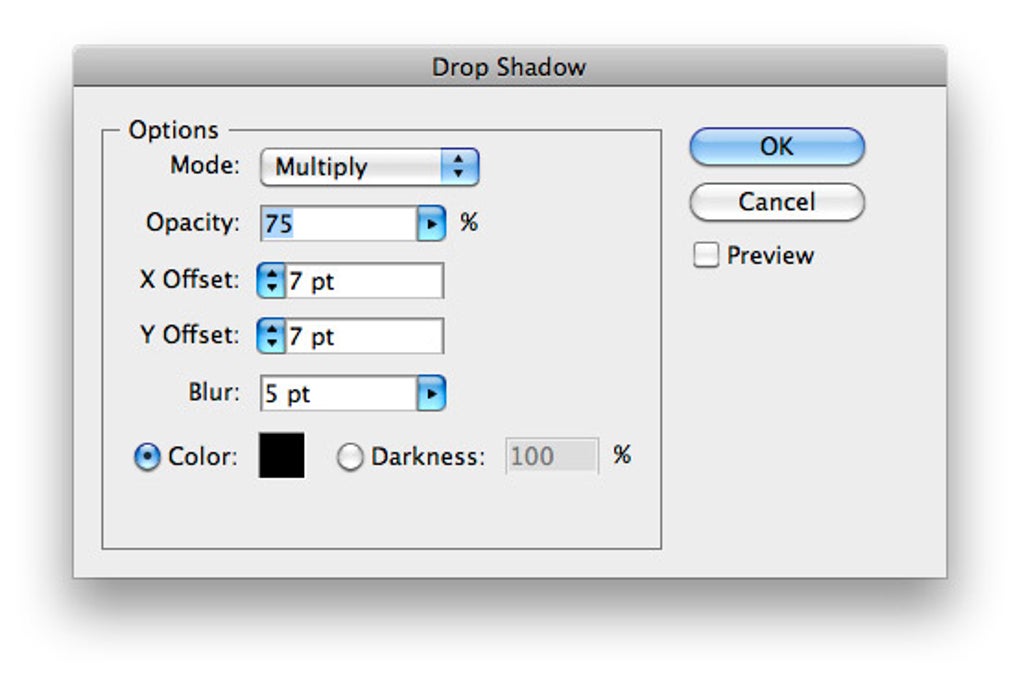The height and width of the screenshot is (679, 1020).
Task: Click the X Offset stepper arrows
Action: click(270, 282)
